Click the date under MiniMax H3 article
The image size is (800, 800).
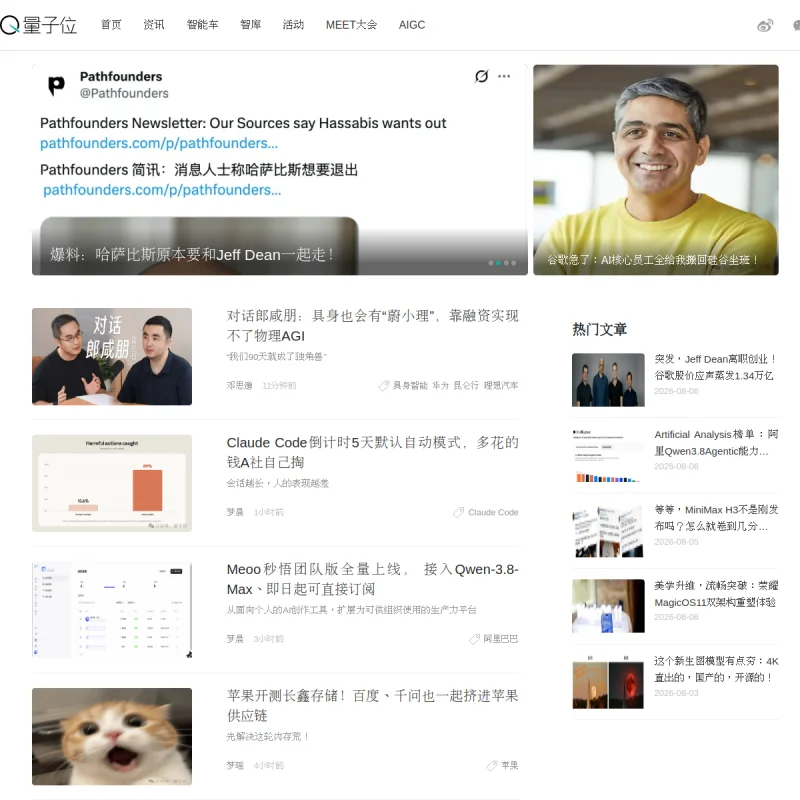pyautogui.click(x=676, y=541)
